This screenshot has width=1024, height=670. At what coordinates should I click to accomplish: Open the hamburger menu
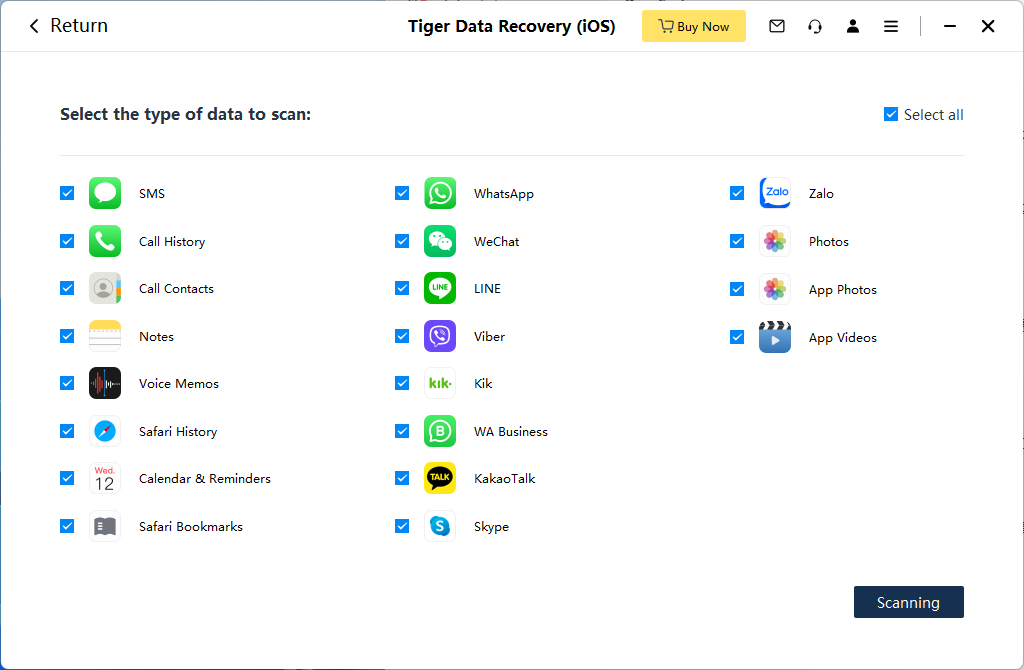coord(891,26)
